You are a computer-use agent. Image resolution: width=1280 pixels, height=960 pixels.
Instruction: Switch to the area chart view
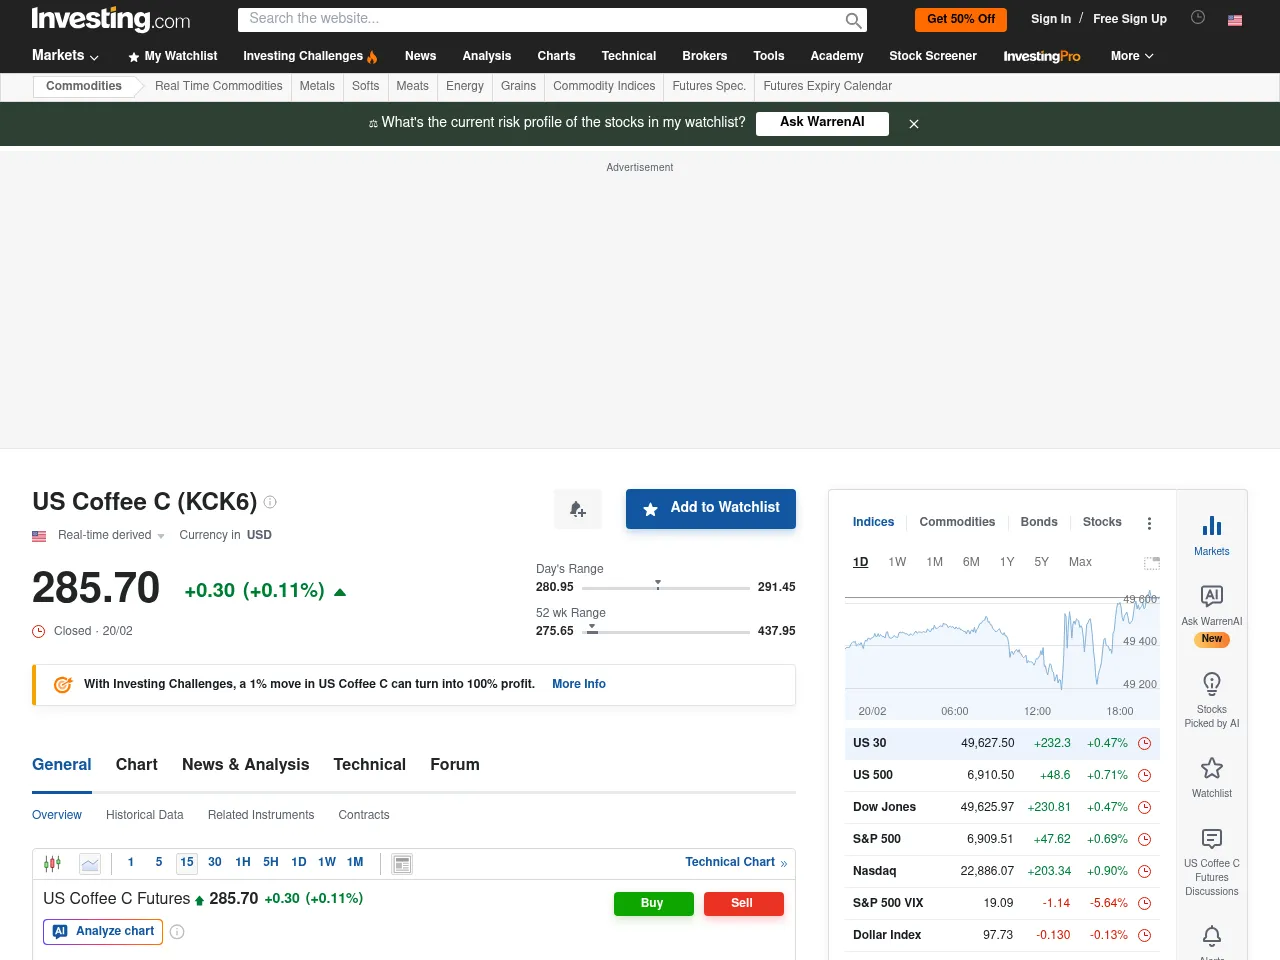click(90, 862)
